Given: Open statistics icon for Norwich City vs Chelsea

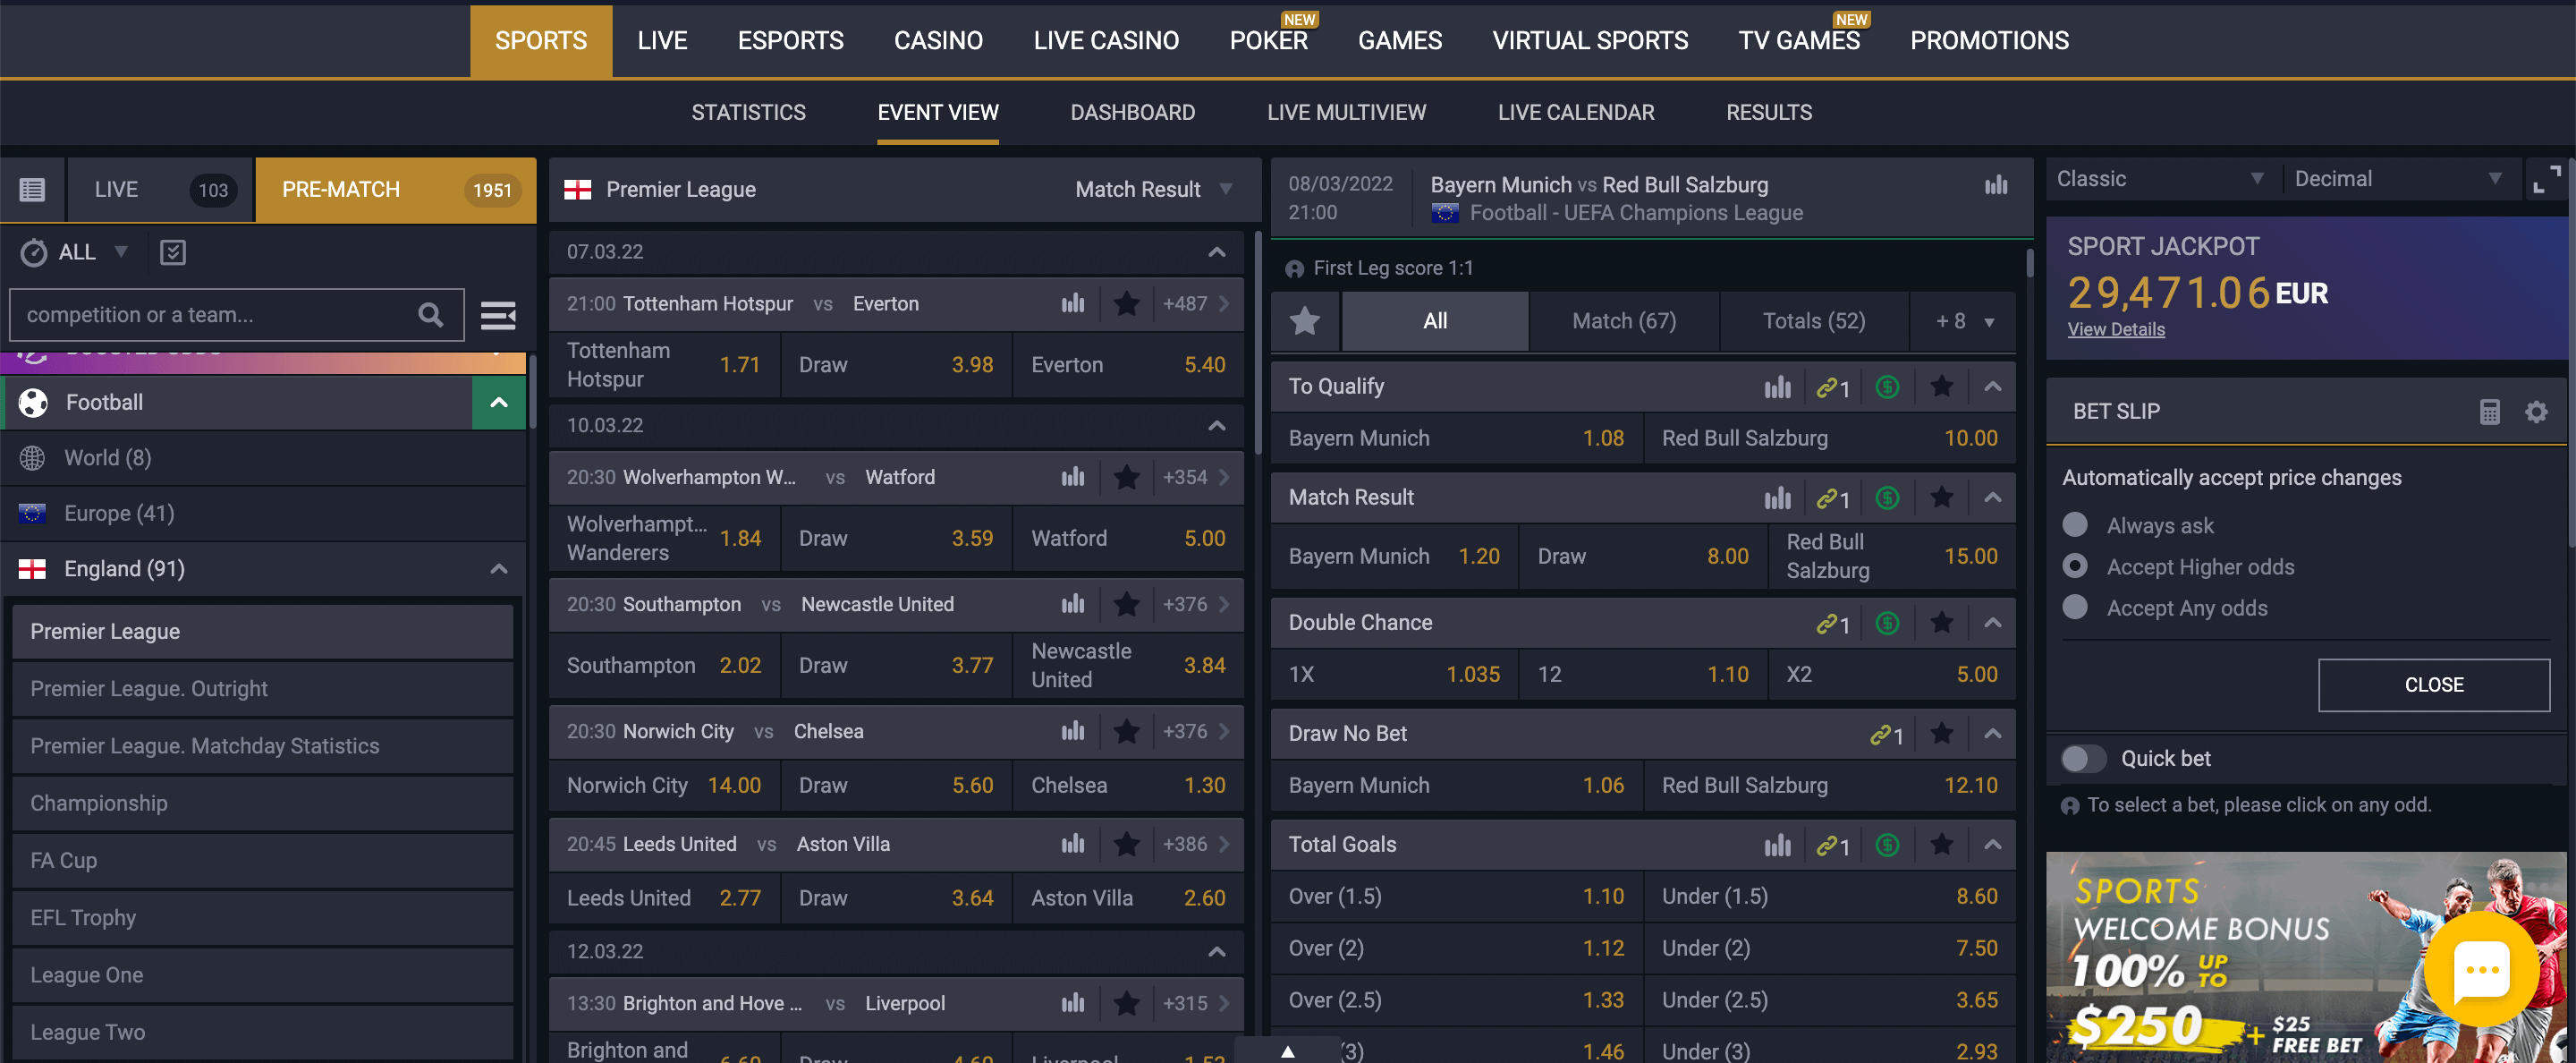Looking at the screenshot, I should [1072, 731].
